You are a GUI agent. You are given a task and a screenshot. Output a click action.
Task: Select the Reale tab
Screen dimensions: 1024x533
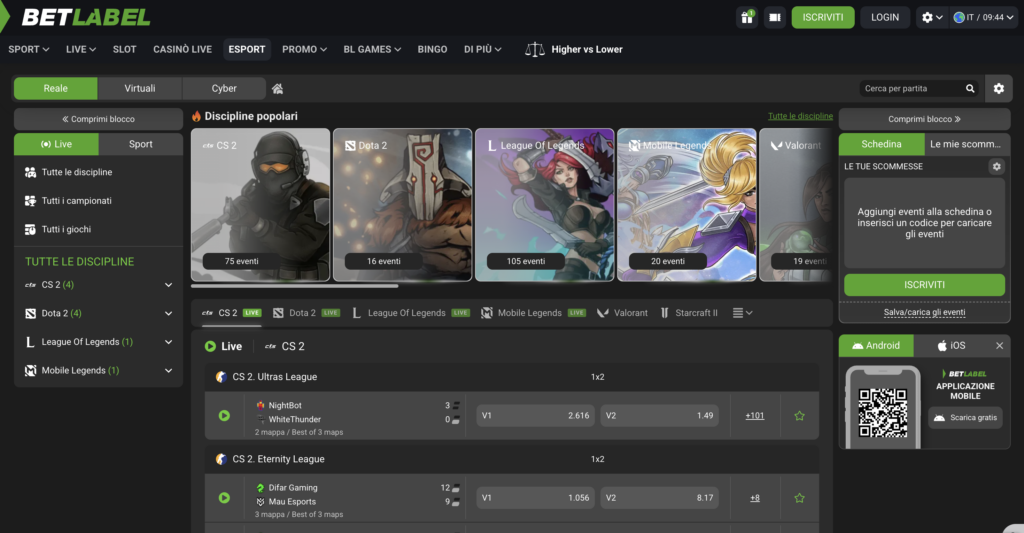tap(56, 88)
